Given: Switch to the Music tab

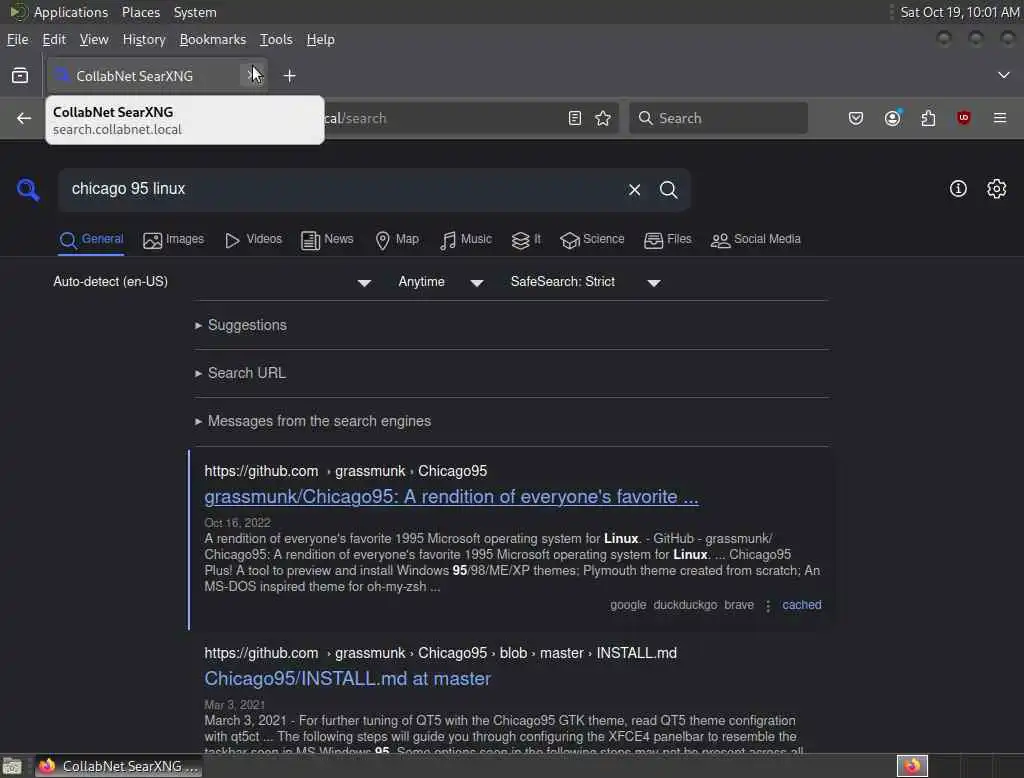Looking at the screenshot, I should (466, 240).
